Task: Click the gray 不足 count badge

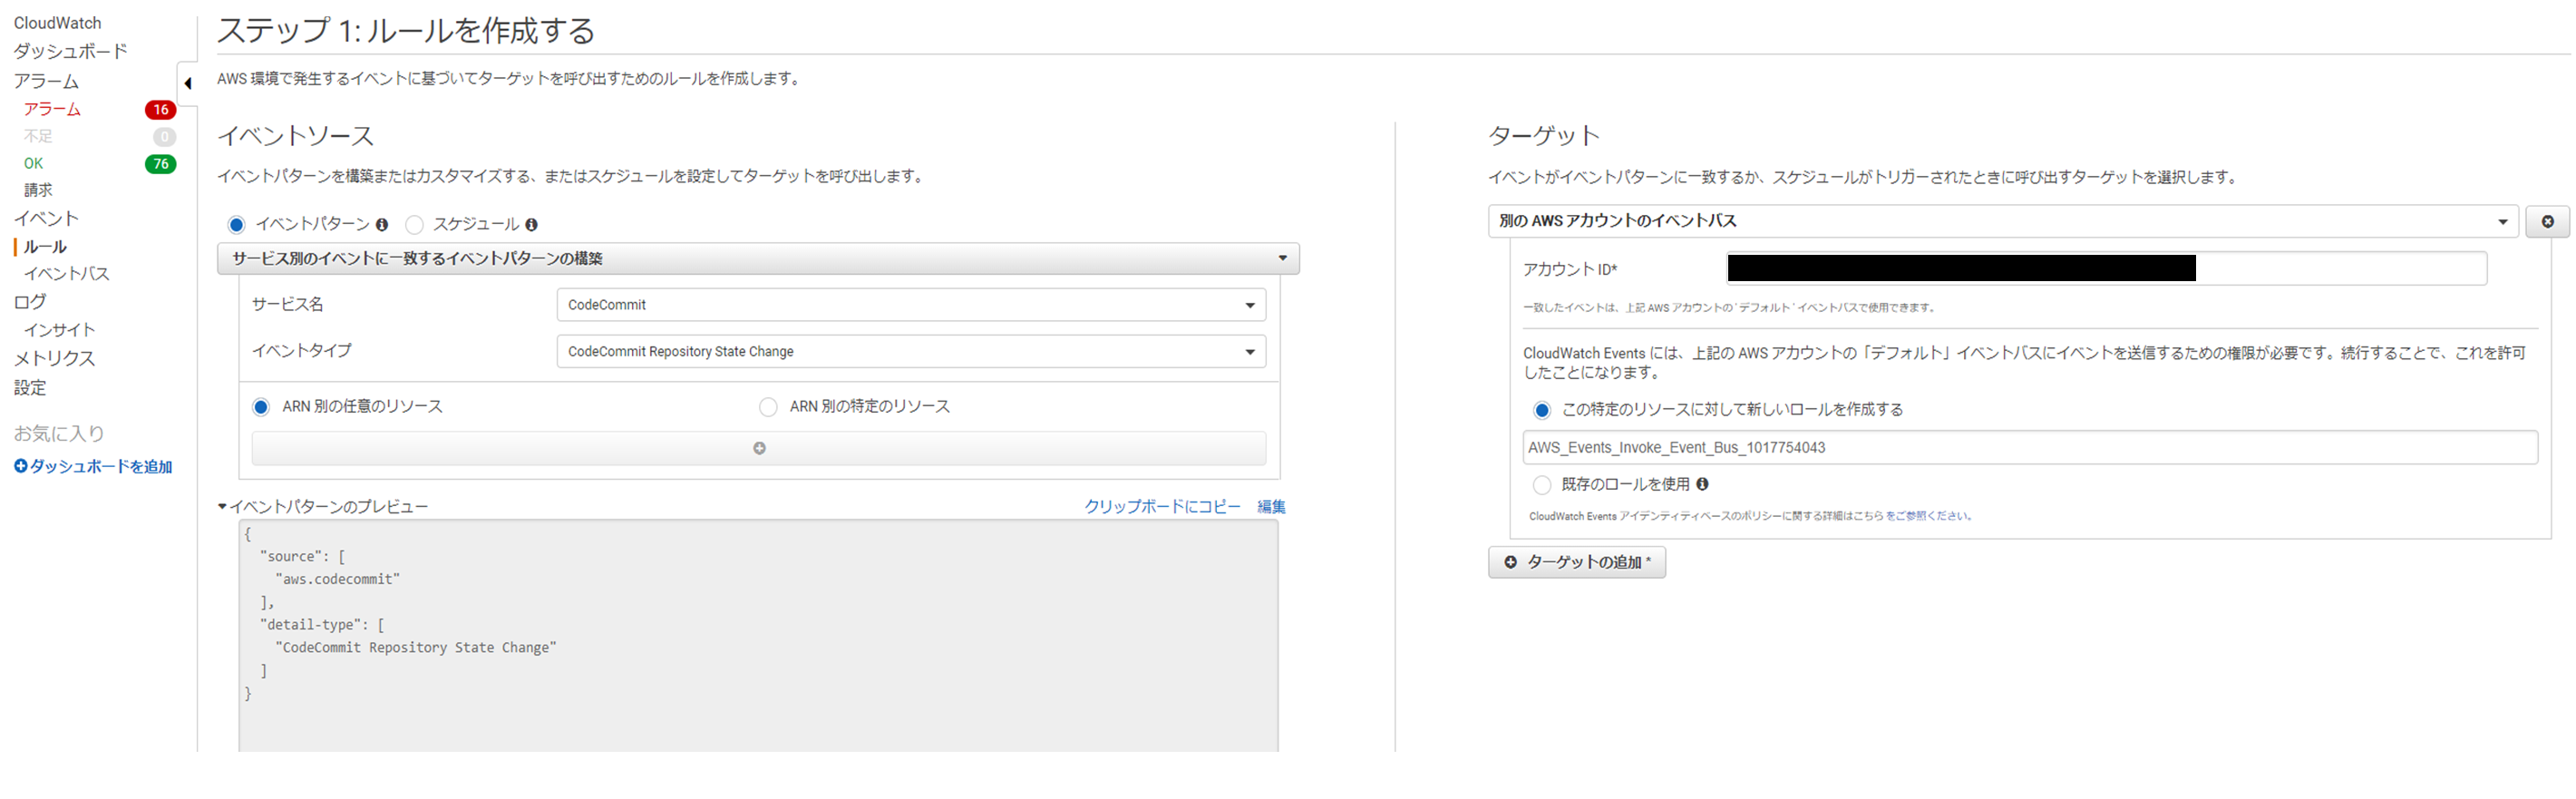Action: coord(164,136)
